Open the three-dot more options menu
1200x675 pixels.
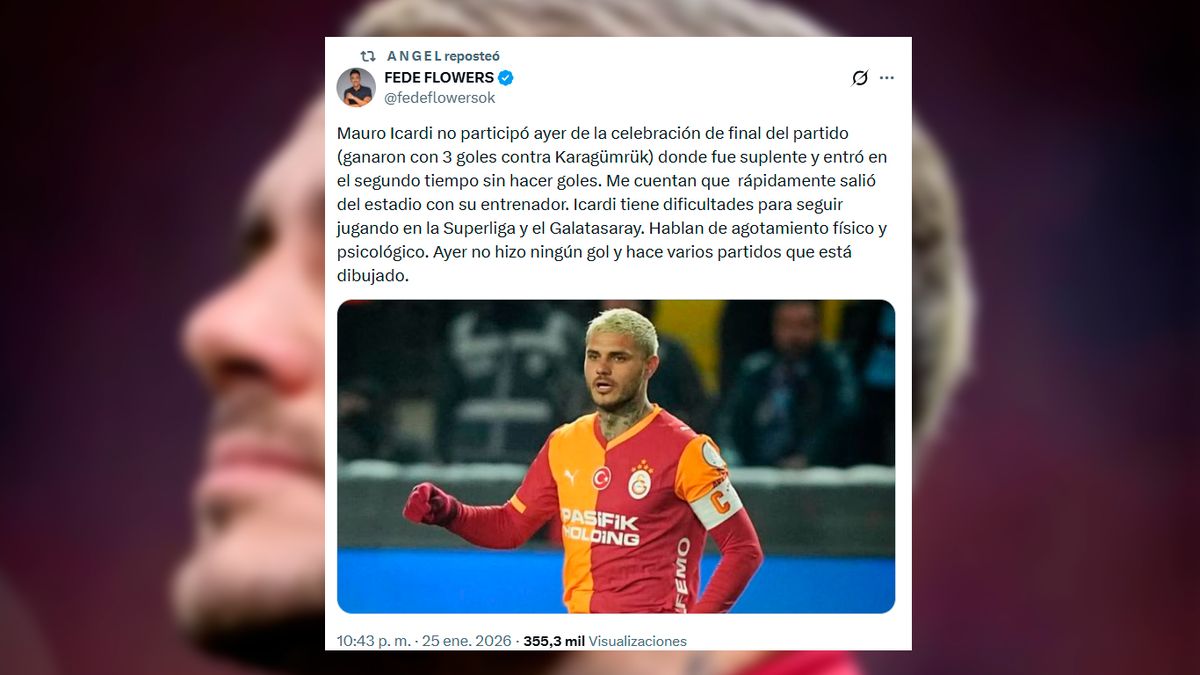(887, 78)
